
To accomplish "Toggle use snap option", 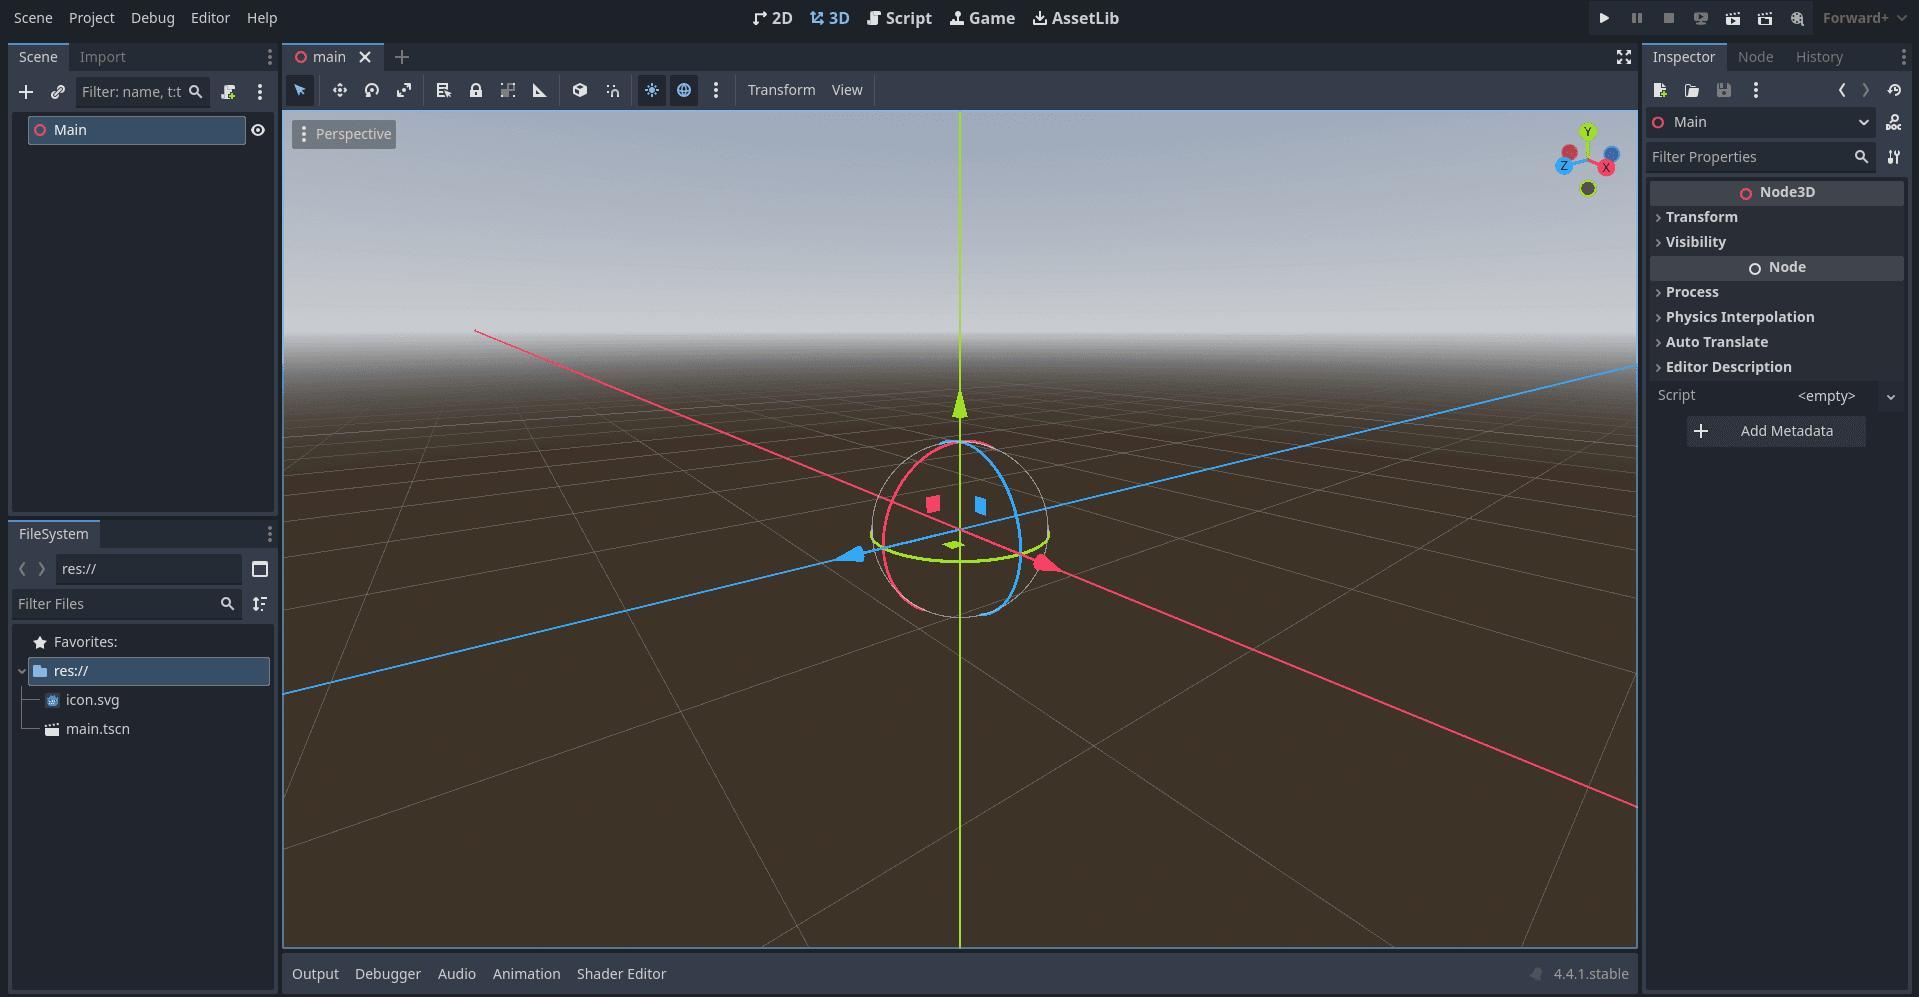I will point(612,90).
